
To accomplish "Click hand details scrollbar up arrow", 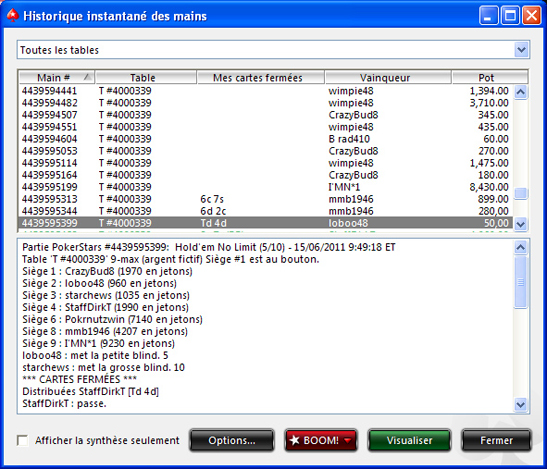I will [520, 247].
